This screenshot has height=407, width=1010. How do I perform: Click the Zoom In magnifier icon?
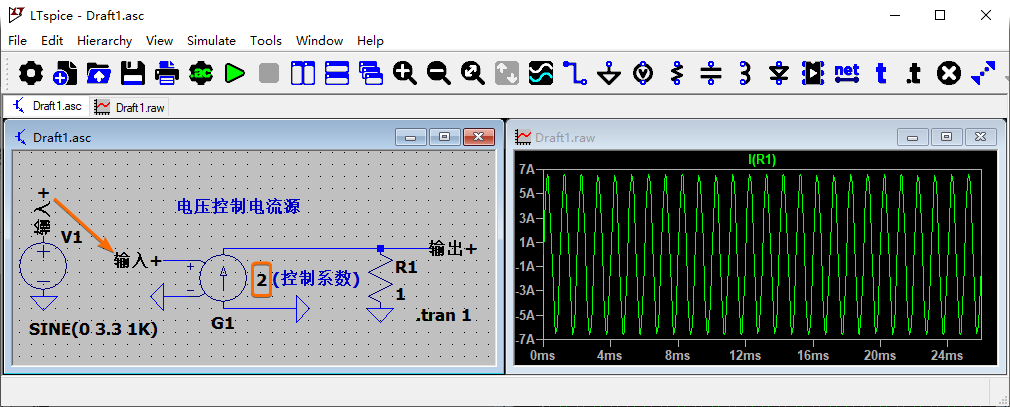point(405,73)
